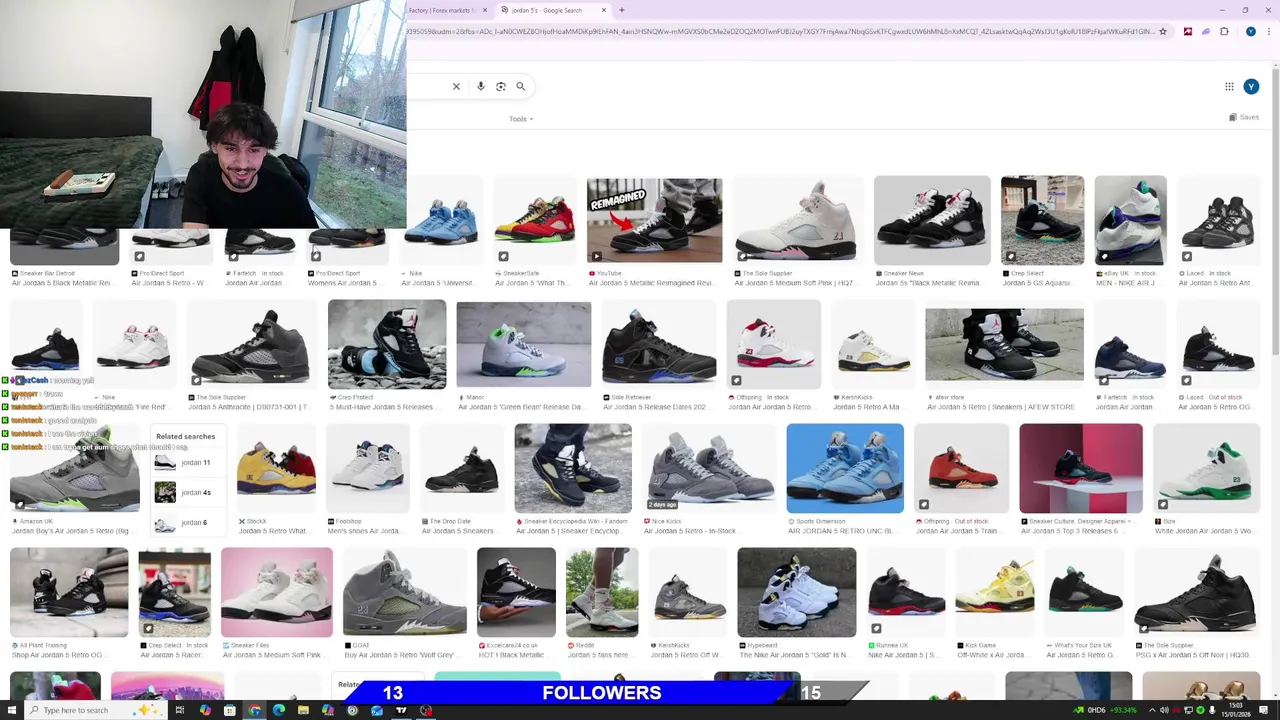Open the Air Jordan 5 Aqua purple sole image
The height and width of the screenshot is (720, 1280).
point(1130,221)
